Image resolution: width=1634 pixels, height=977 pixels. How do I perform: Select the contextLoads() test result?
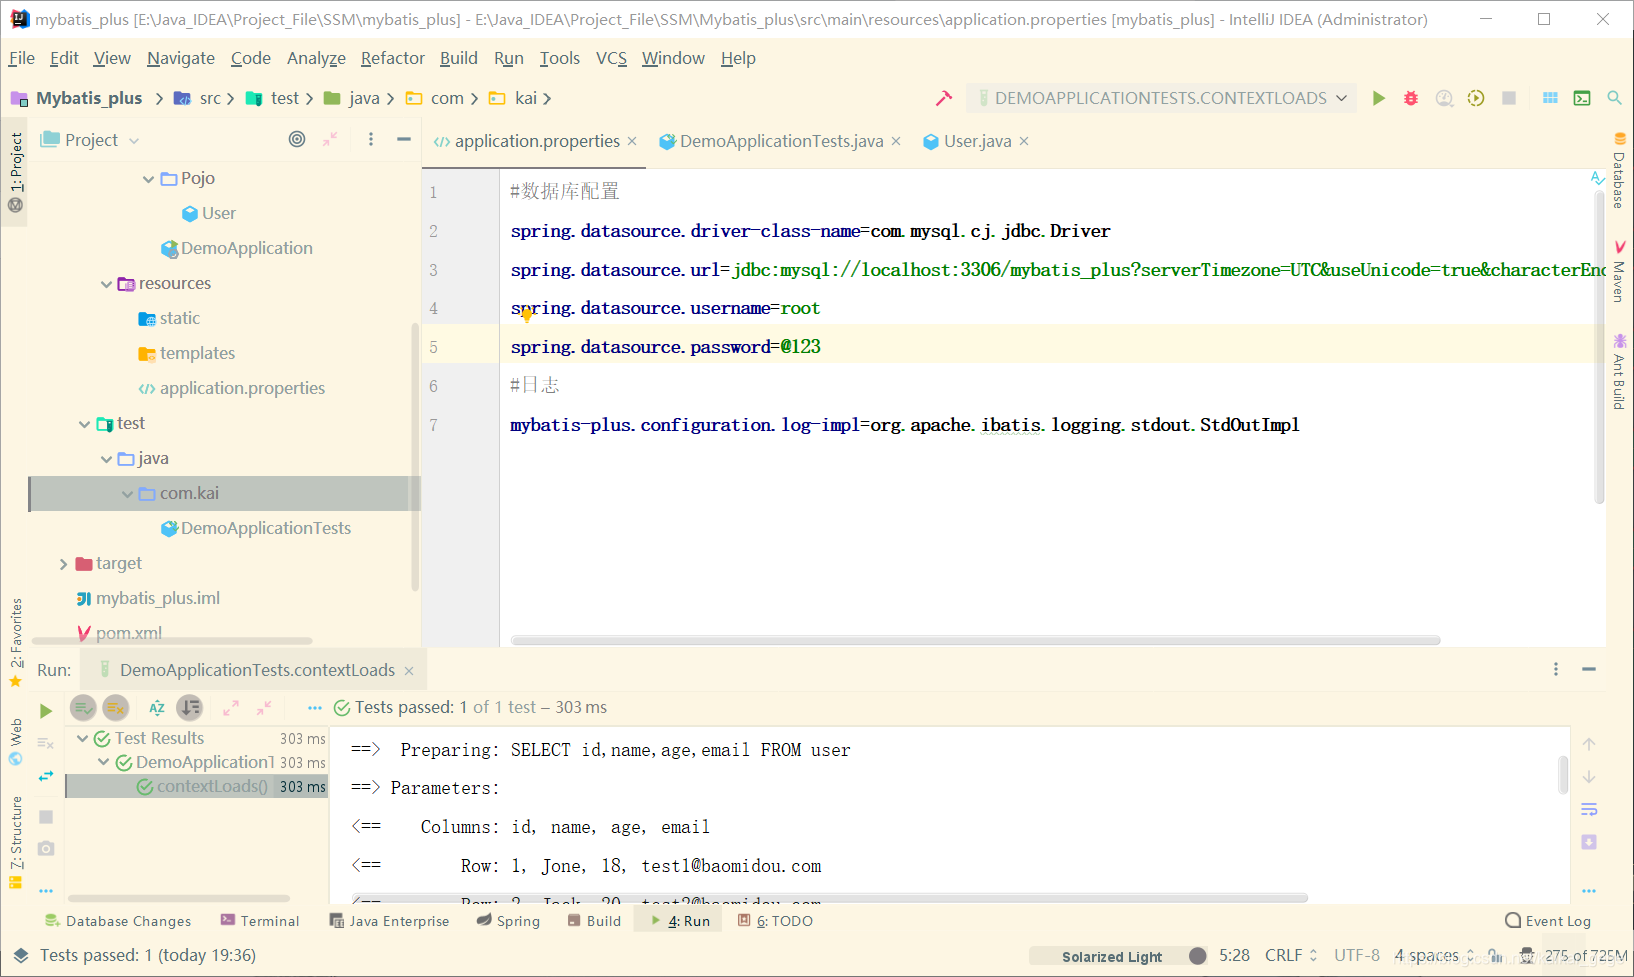197,786
